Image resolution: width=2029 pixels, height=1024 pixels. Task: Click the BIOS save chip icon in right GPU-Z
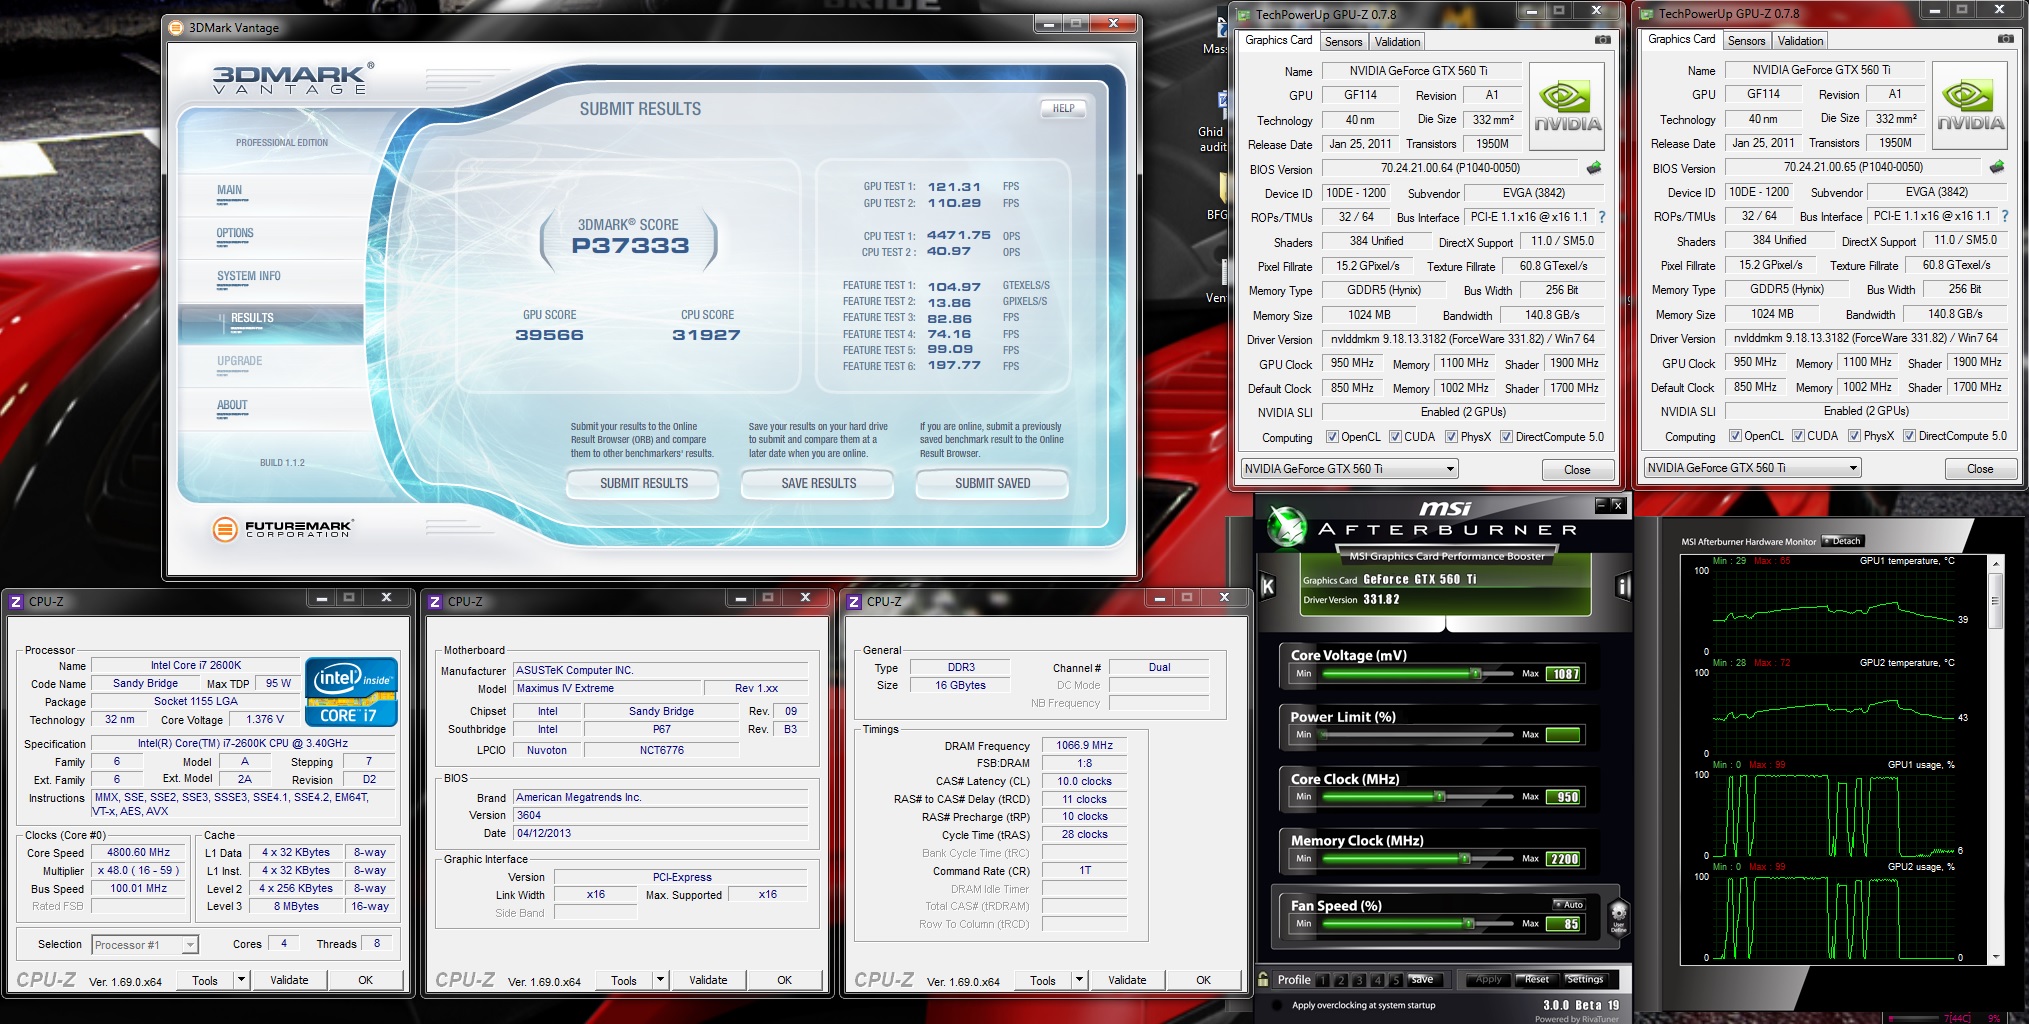point(1997,167)
